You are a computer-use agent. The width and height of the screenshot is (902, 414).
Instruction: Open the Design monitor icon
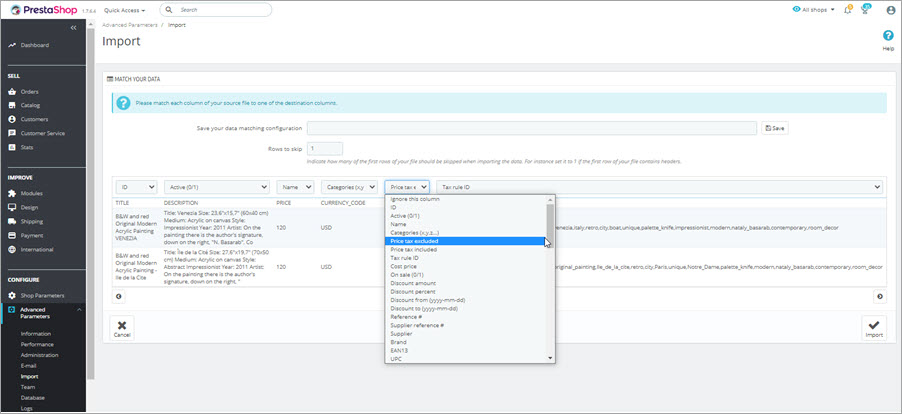tap(12, 207)
